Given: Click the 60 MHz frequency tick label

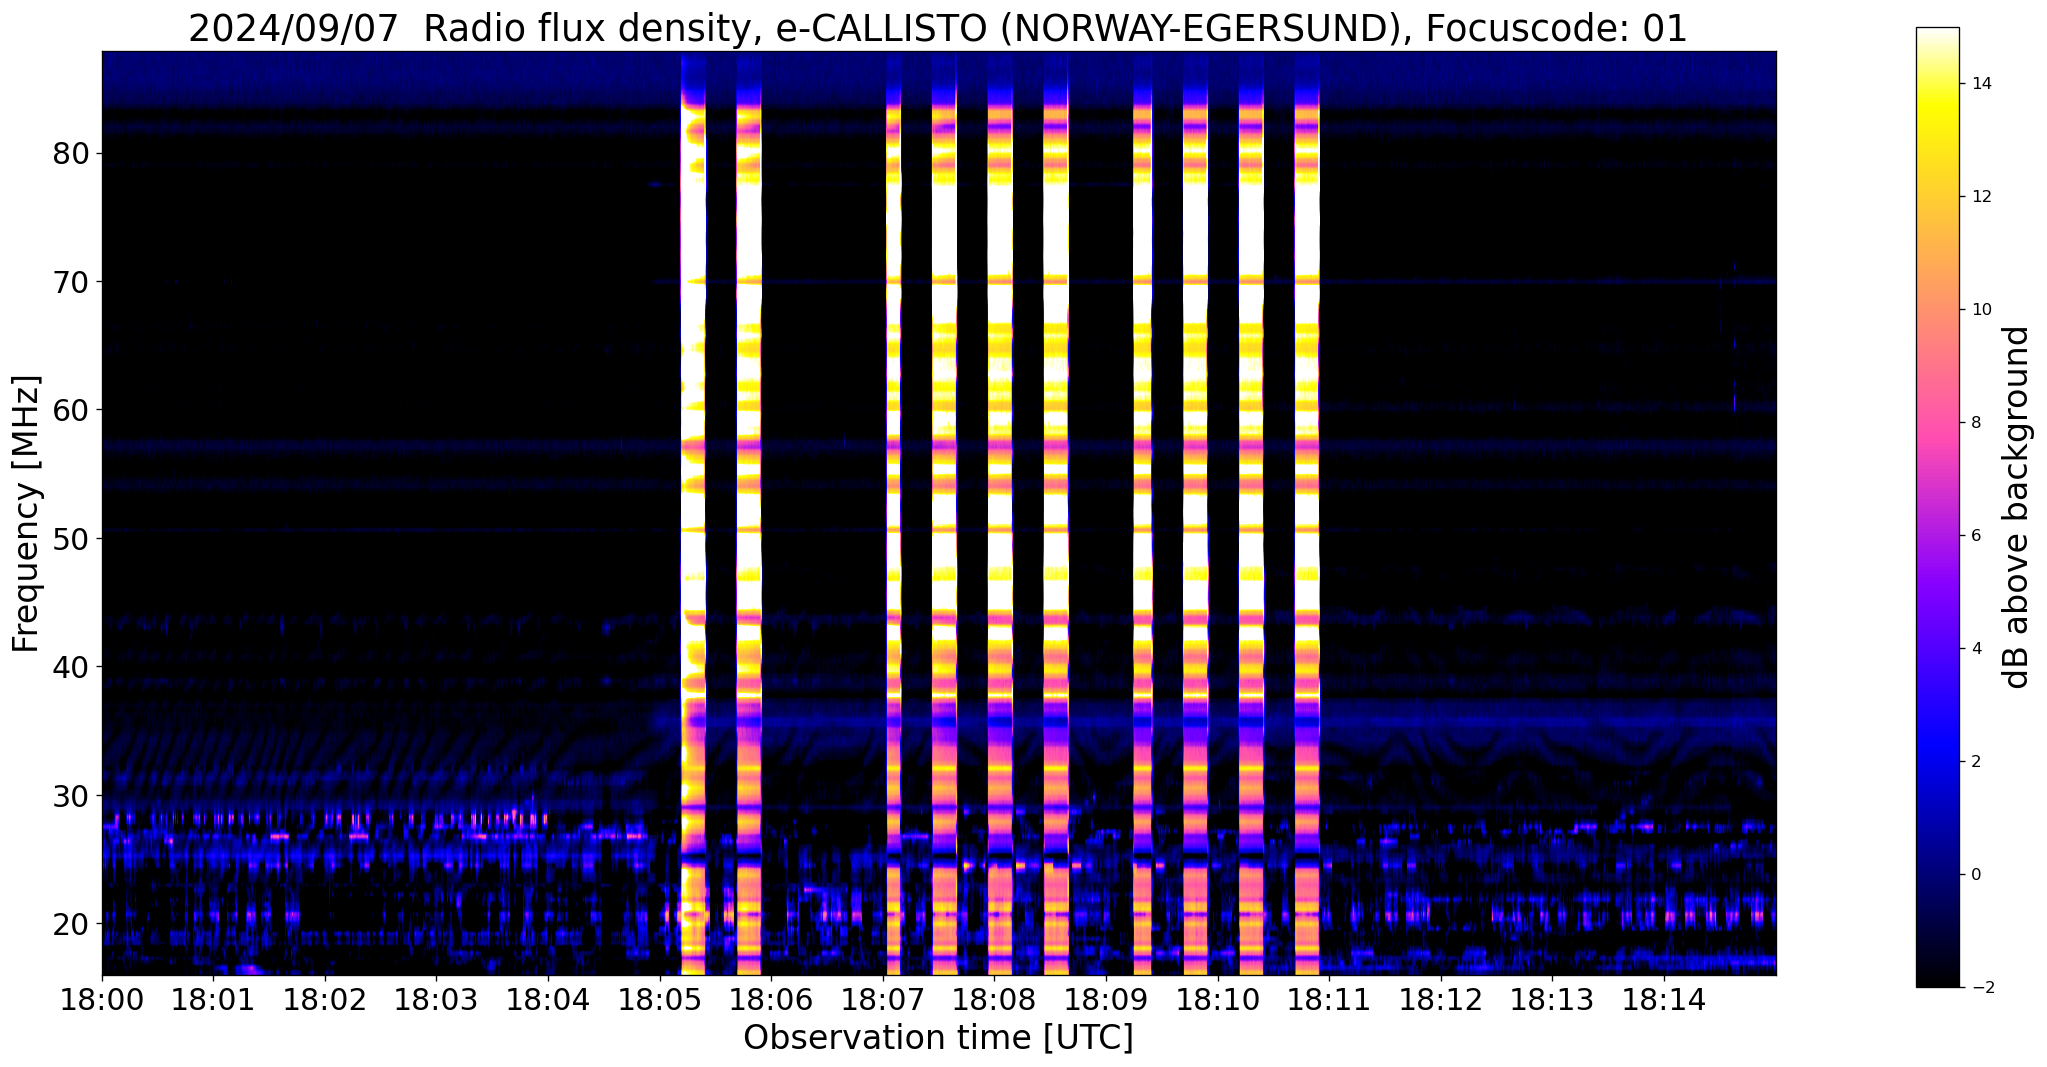Looking at the screenshot, I should 71,410.
